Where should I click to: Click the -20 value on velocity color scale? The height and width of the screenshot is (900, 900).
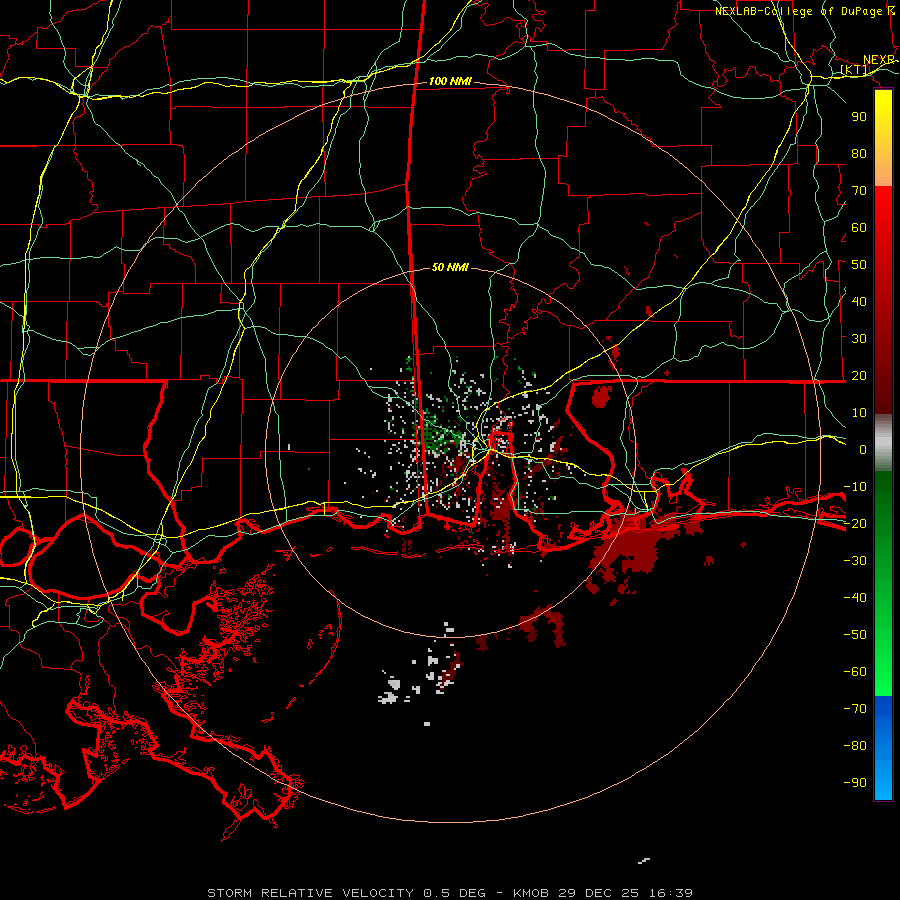[x=855, y=524]
